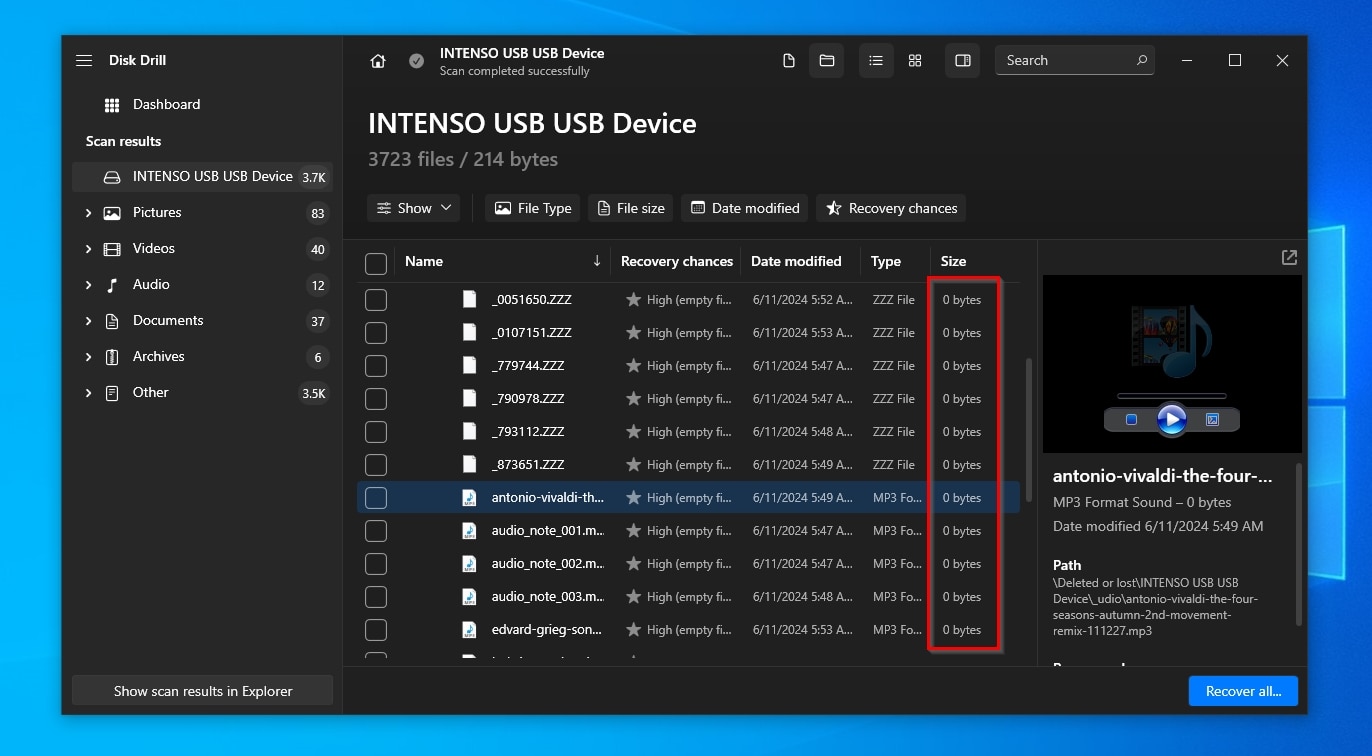The width and height of the screenshot is (1372, 756).
Task: Click the Audio music note icon
Action: pos(112,285)
